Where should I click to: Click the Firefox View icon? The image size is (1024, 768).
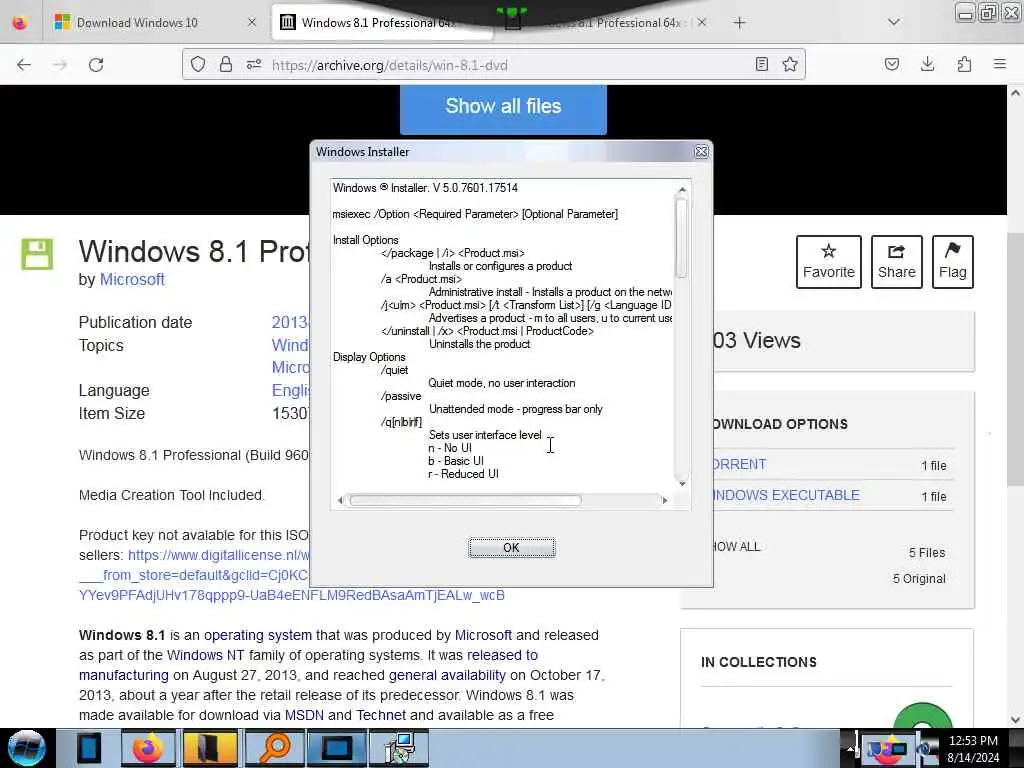(20, 23)
